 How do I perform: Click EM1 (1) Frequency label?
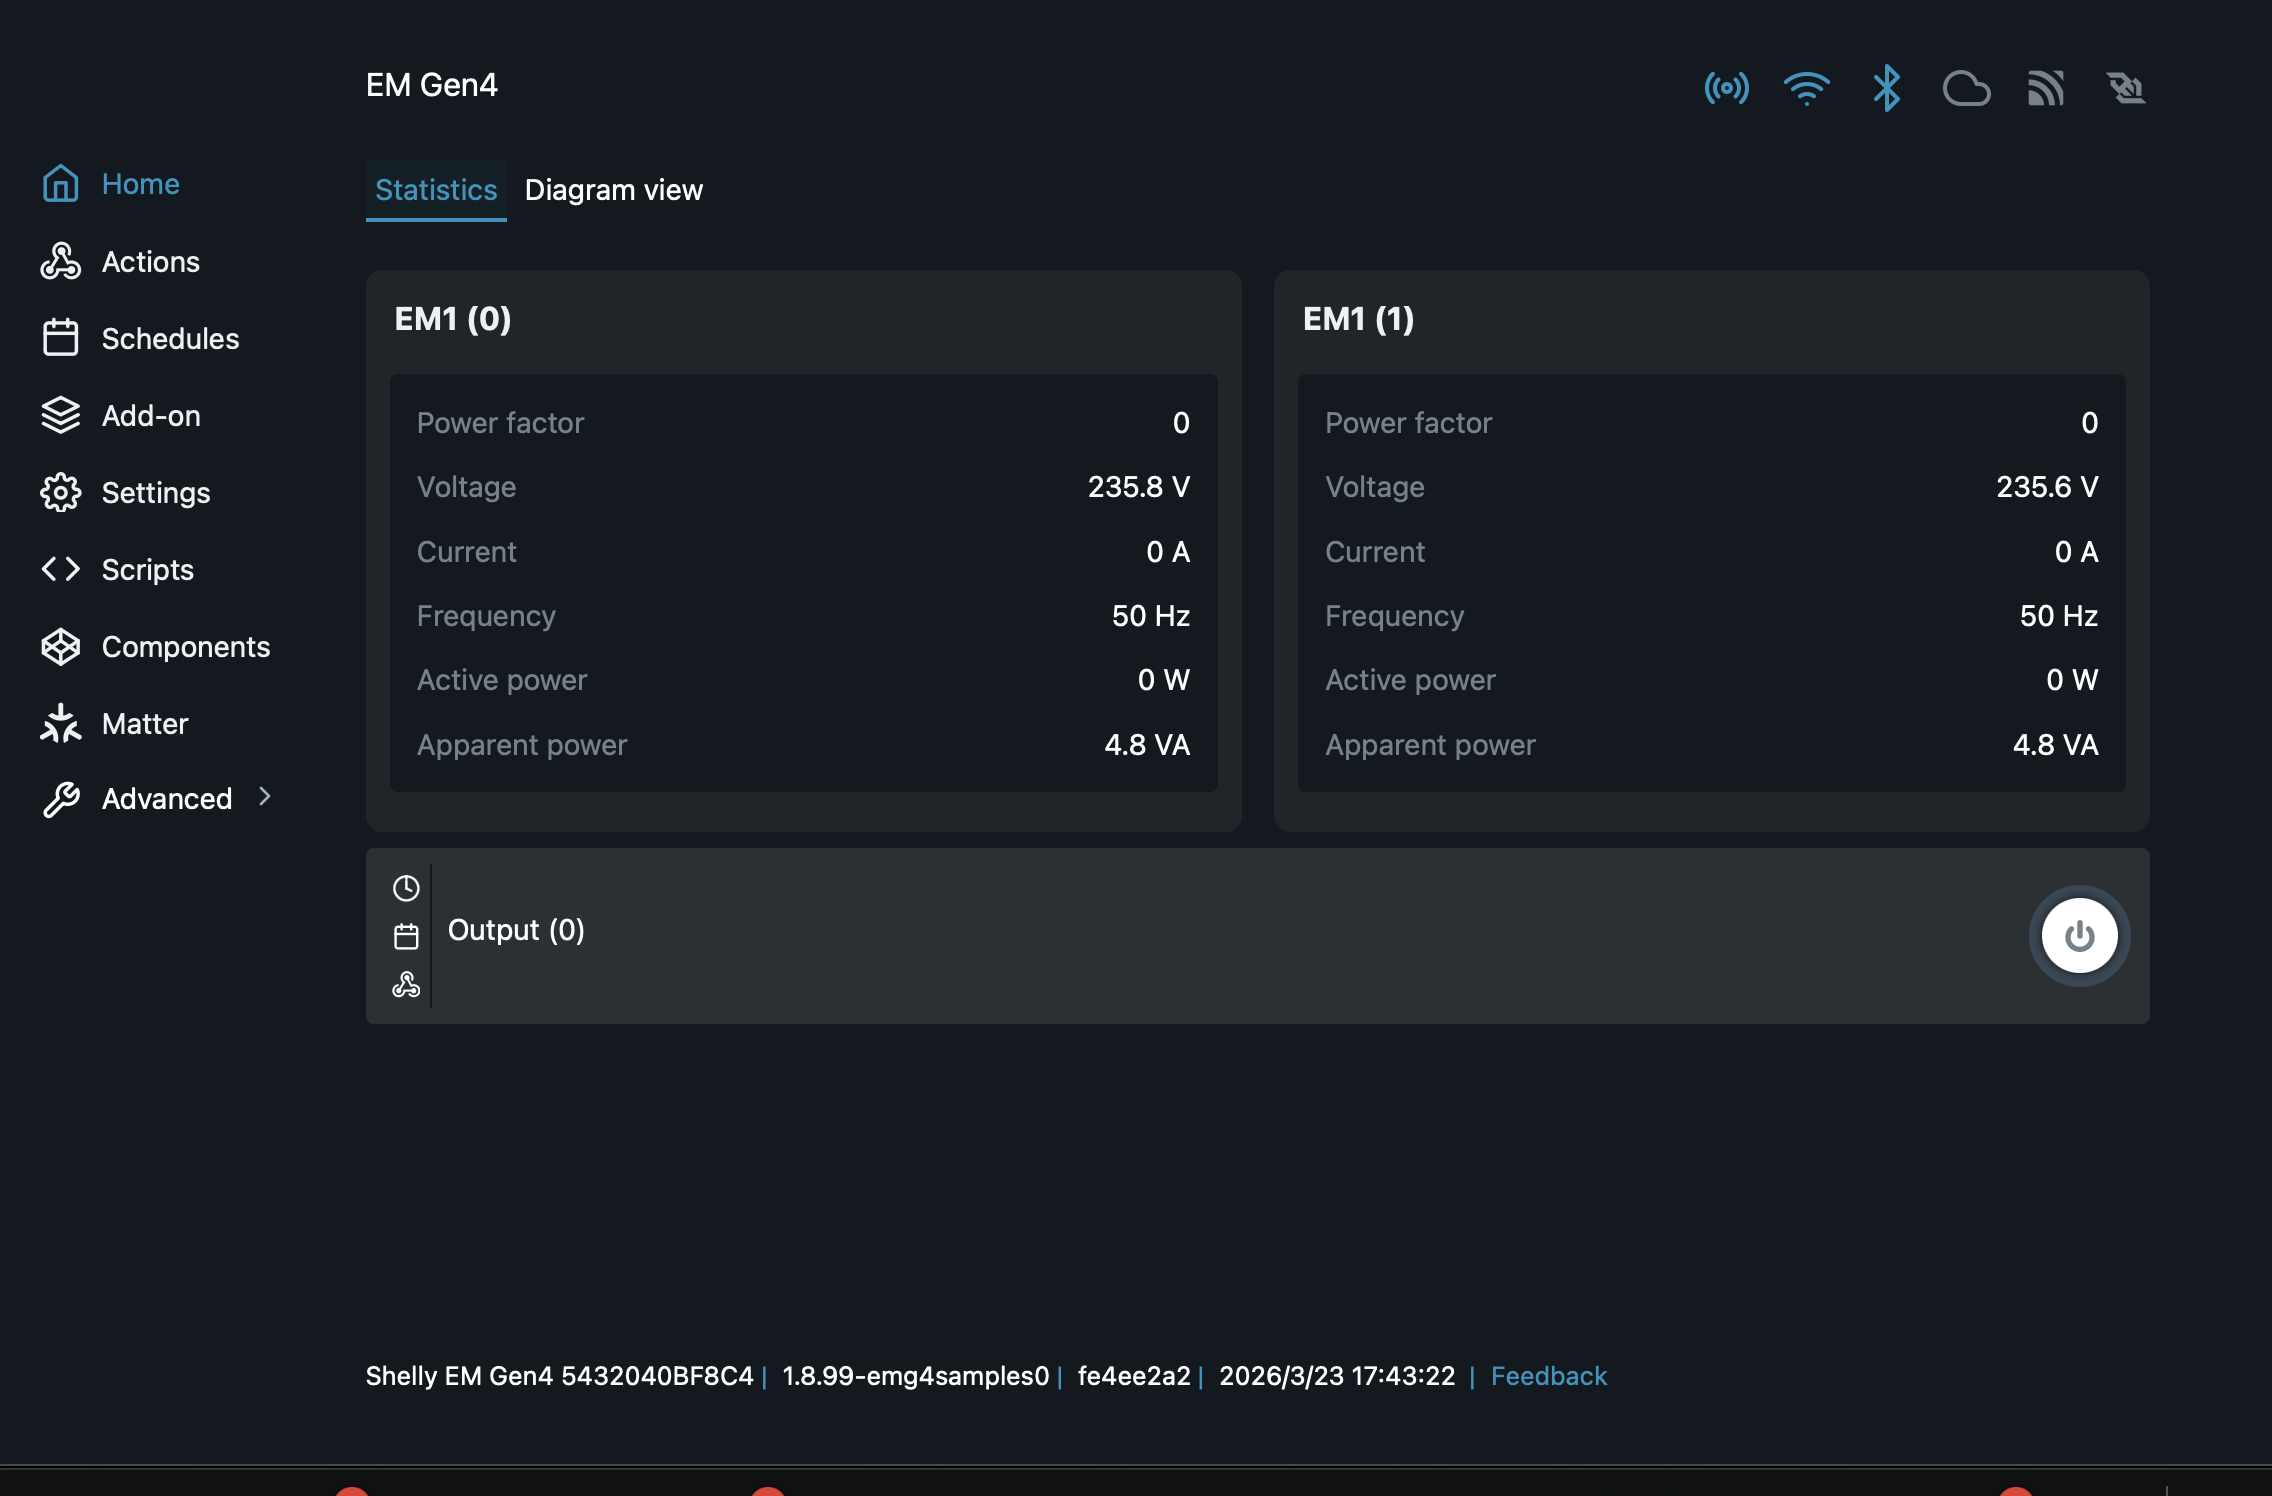coord(1394,616)
